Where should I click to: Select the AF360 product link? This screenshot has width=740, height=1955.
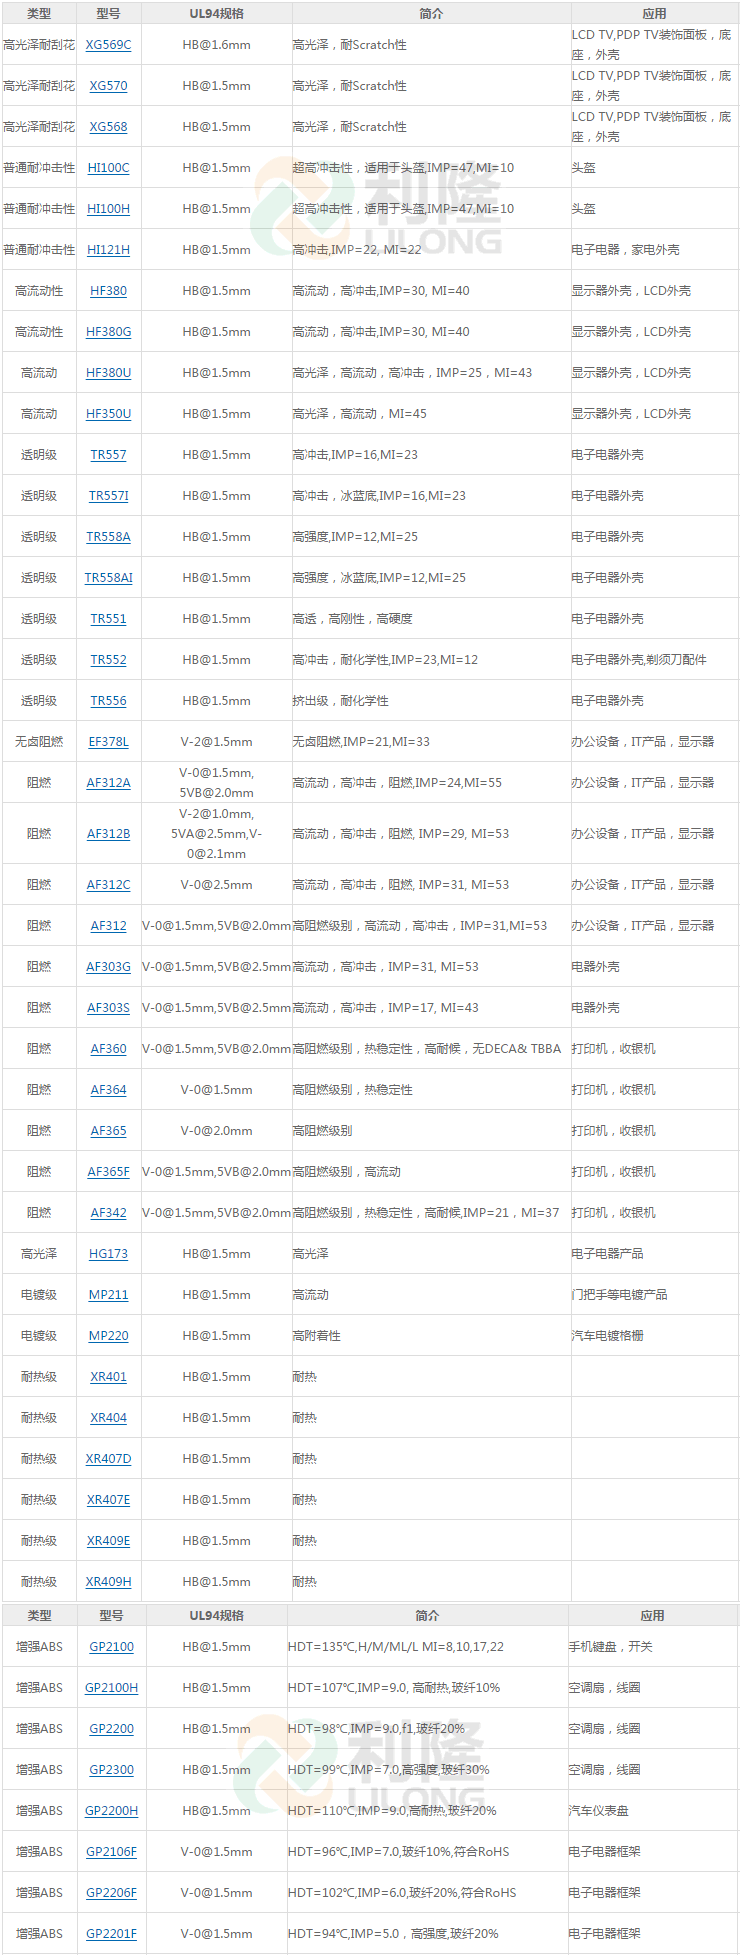(108, 1049)
